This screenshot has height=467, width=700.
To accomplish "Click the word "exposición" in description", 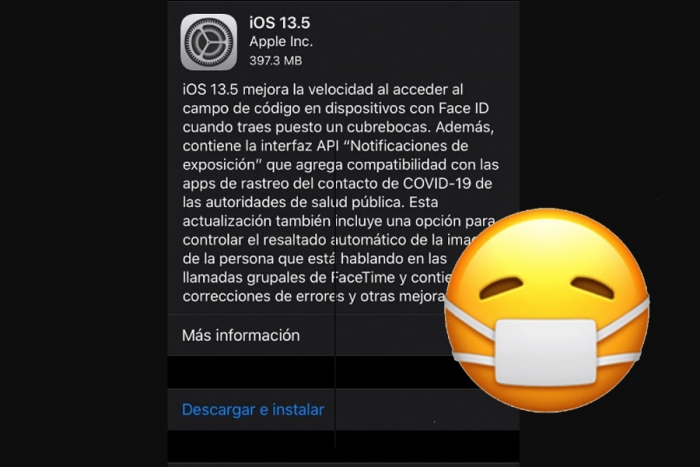I will click(x=221, y=165).
